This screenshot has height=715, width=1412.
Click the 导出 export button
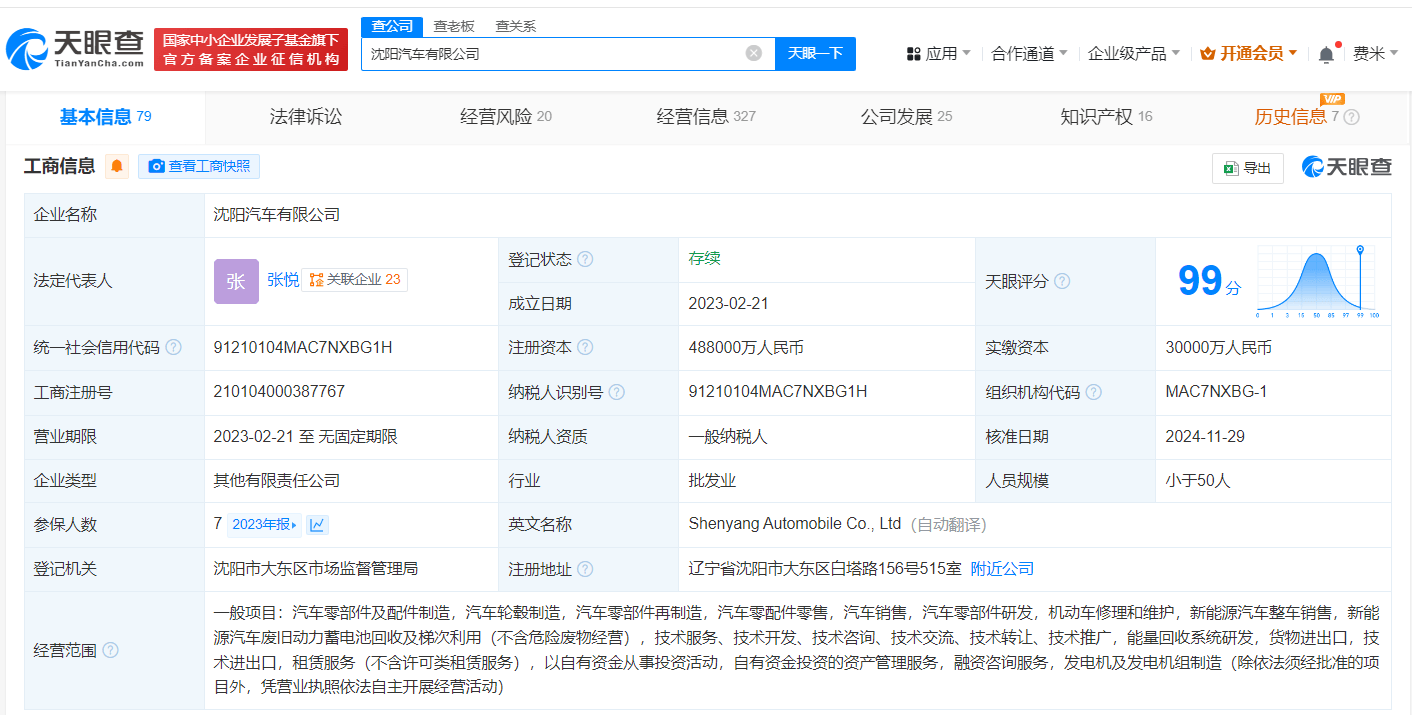[1247, 168]
